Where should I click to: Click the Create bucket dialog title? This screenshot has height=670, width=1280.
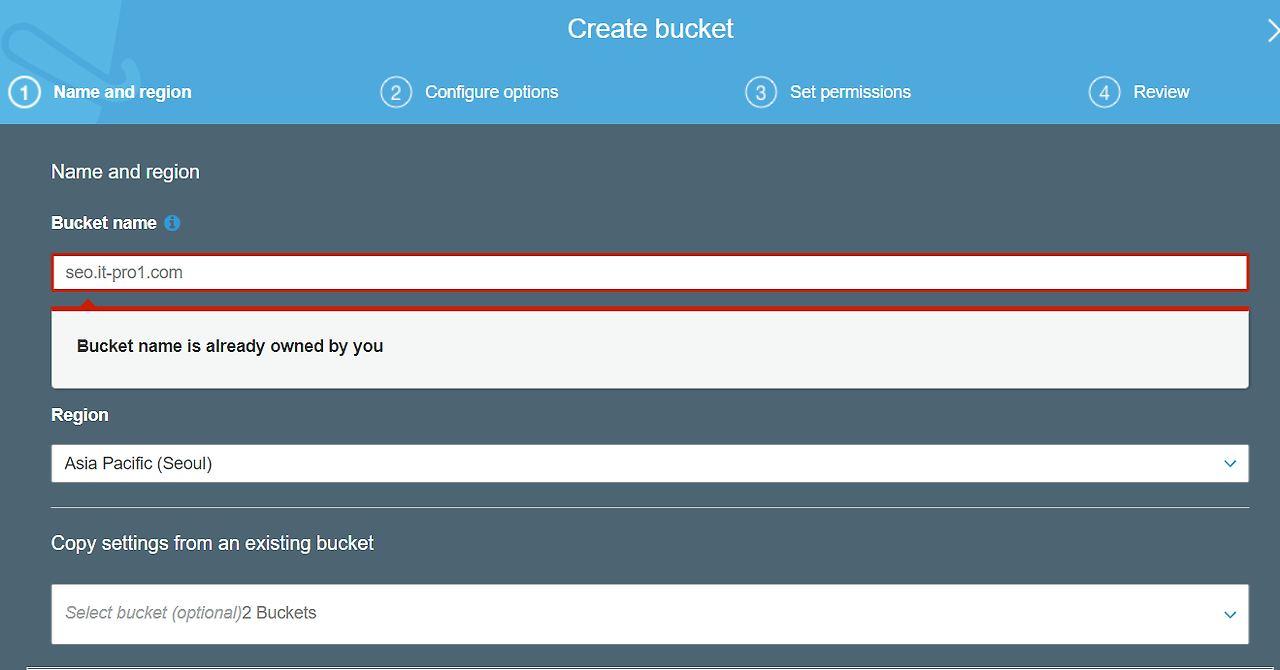click(x=650, y=29)
